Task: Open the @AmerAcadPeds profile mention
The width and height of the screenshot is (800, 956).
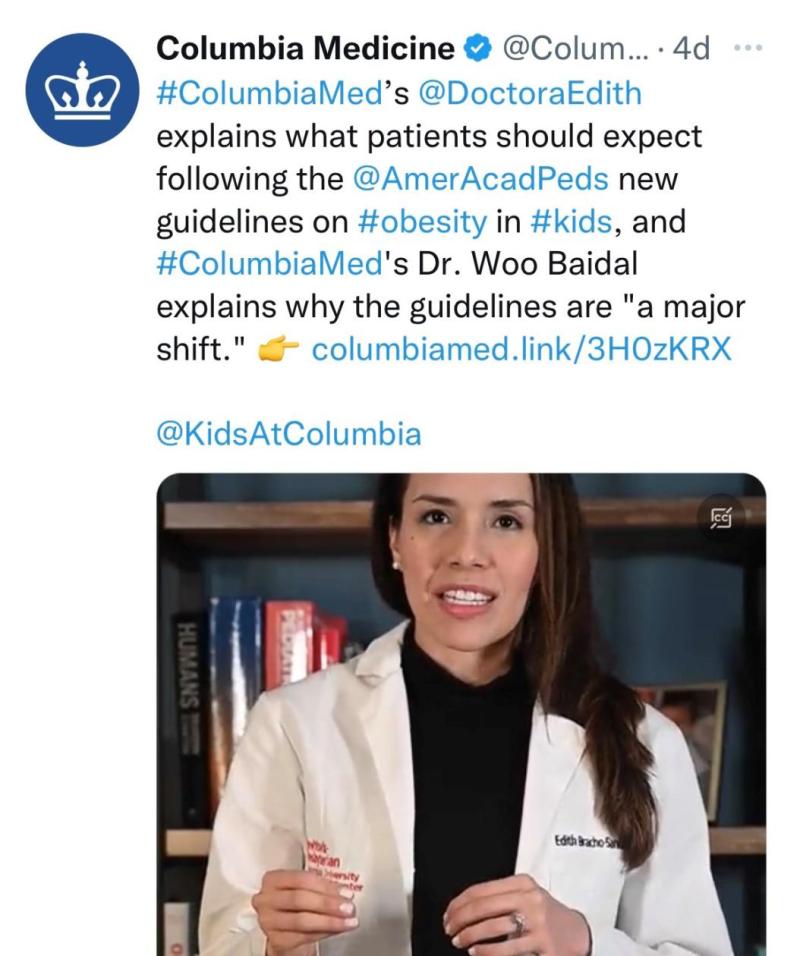Action: 480,179
